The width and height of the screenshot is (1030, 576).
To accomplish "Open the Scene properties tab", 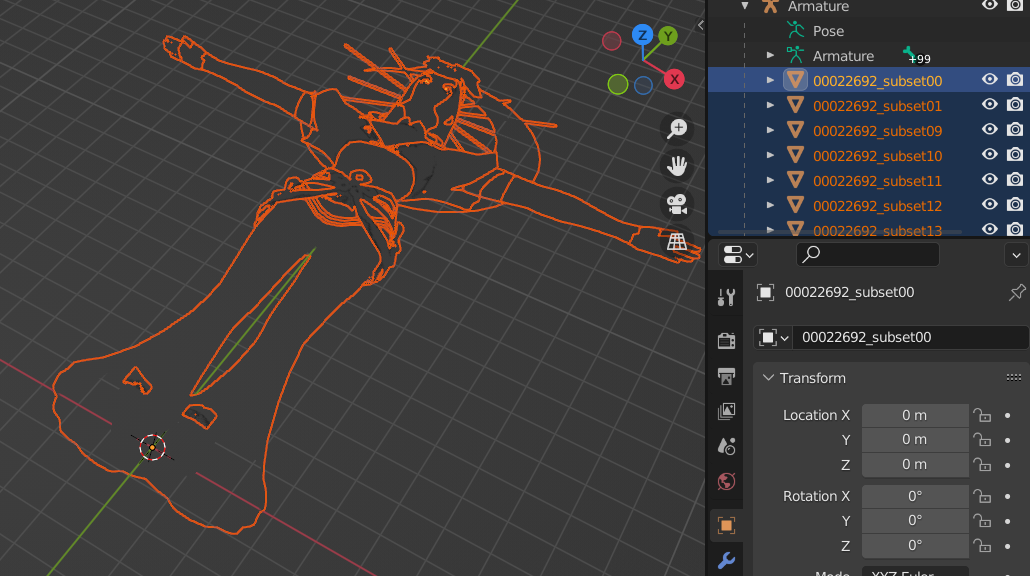I will pyautogui.click(x=727, y=447).
